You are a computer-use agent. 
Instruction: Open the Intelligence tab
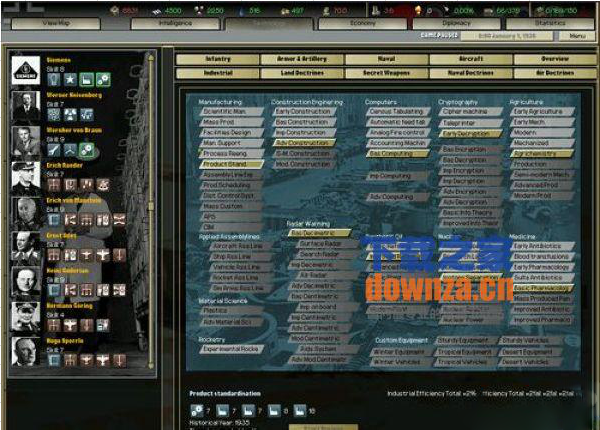175,23
